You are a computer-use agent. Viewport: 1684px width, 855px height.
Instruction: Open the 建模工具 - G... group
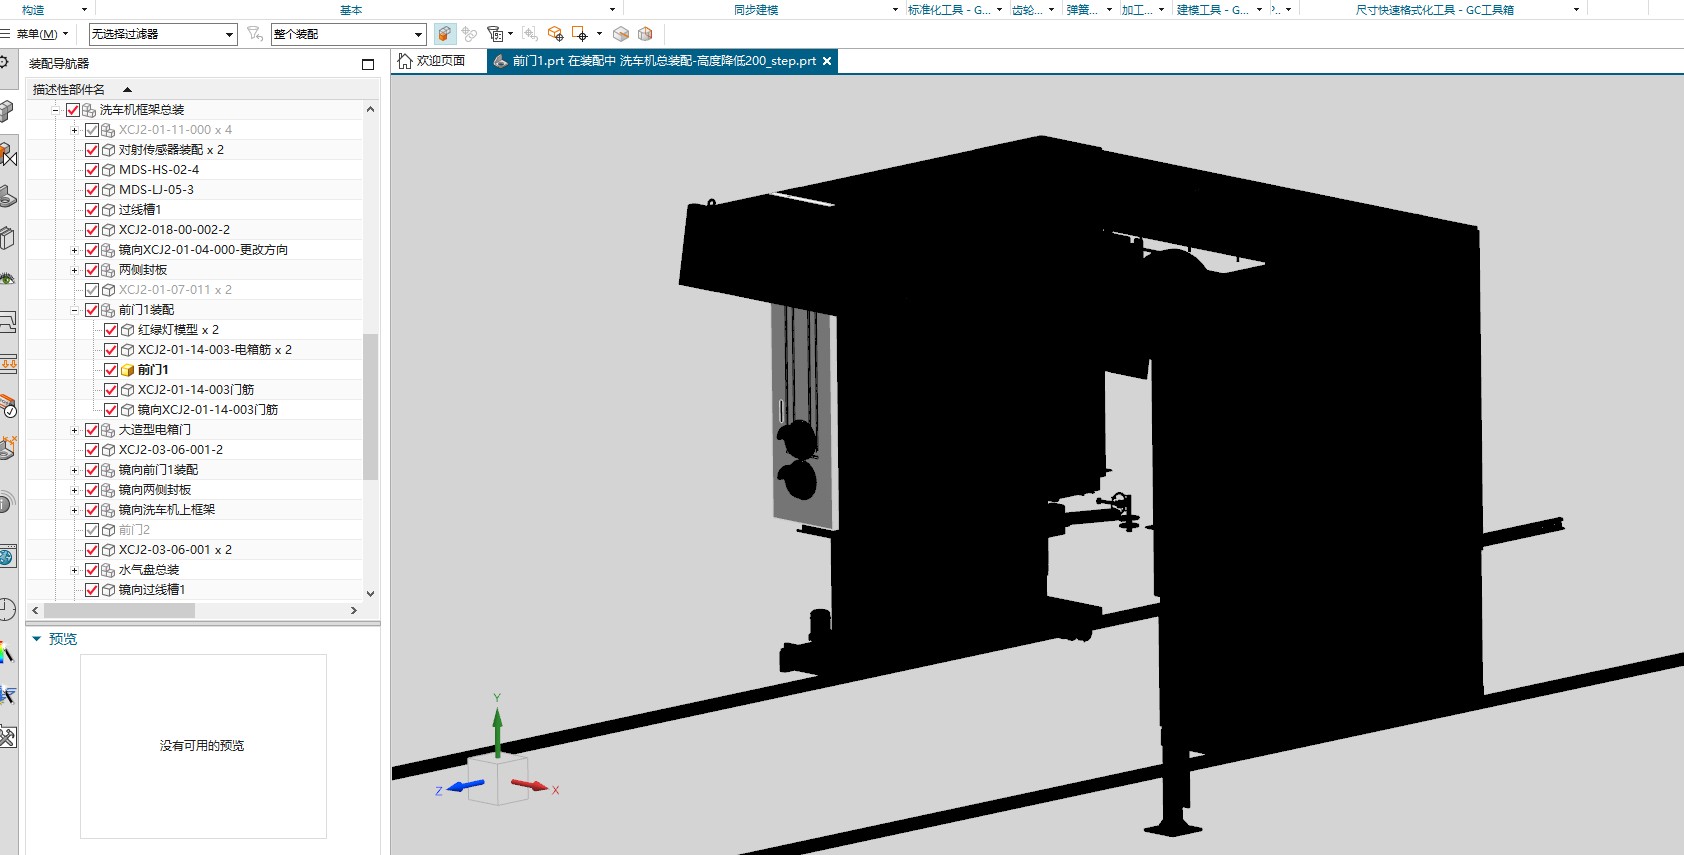pos(1219,10)
